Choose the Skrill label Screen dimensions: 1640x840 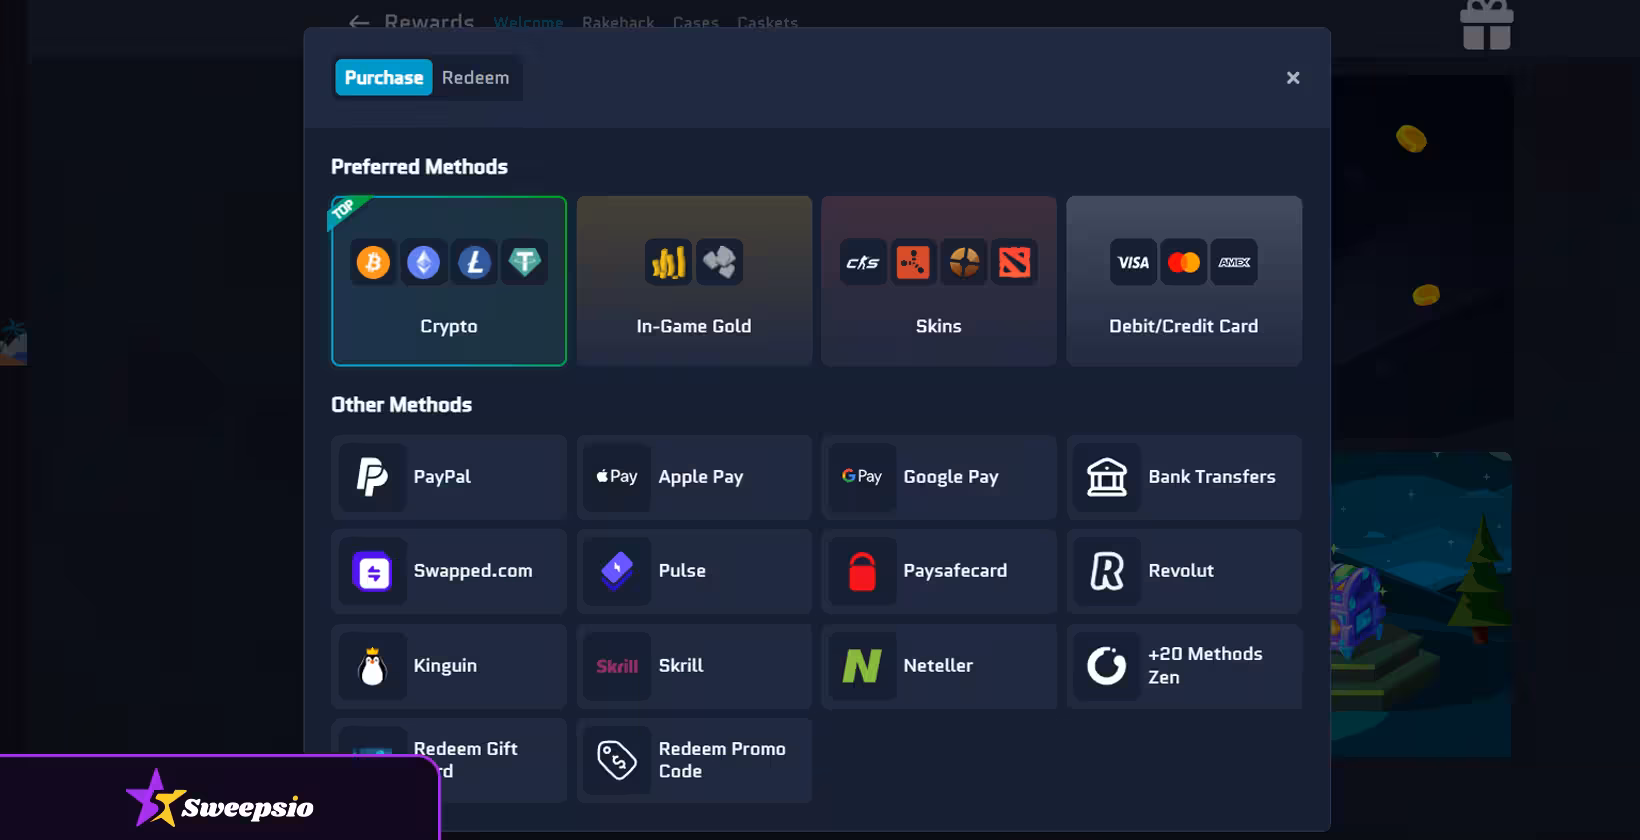(x=681, y=666)
